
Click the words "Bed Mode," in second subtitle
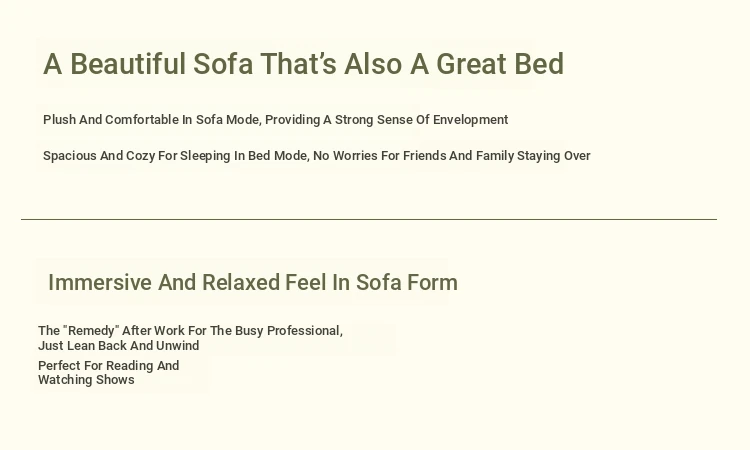[x=278, y=156]
